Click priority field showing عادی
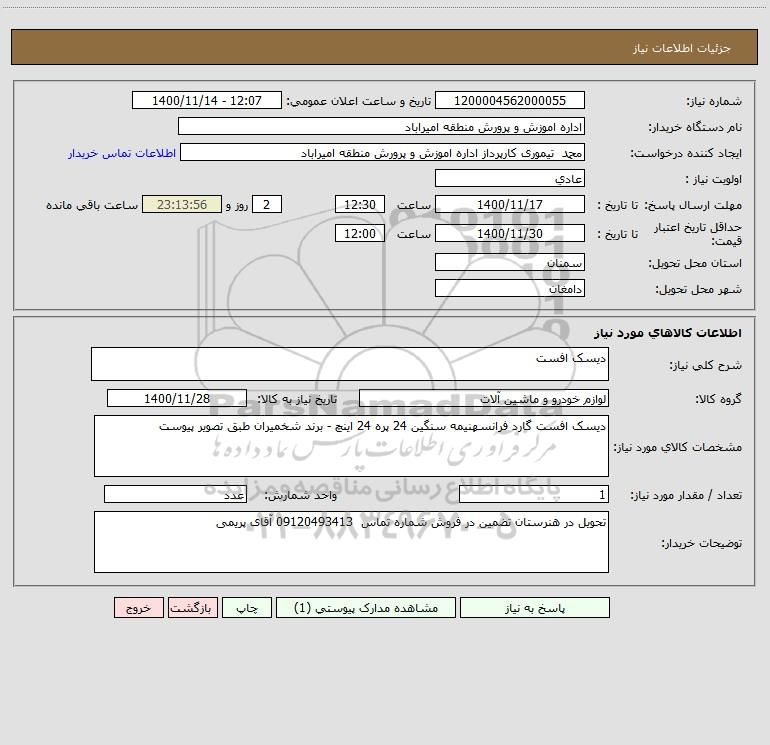This screenshot has width=770, height=745. 510,178
